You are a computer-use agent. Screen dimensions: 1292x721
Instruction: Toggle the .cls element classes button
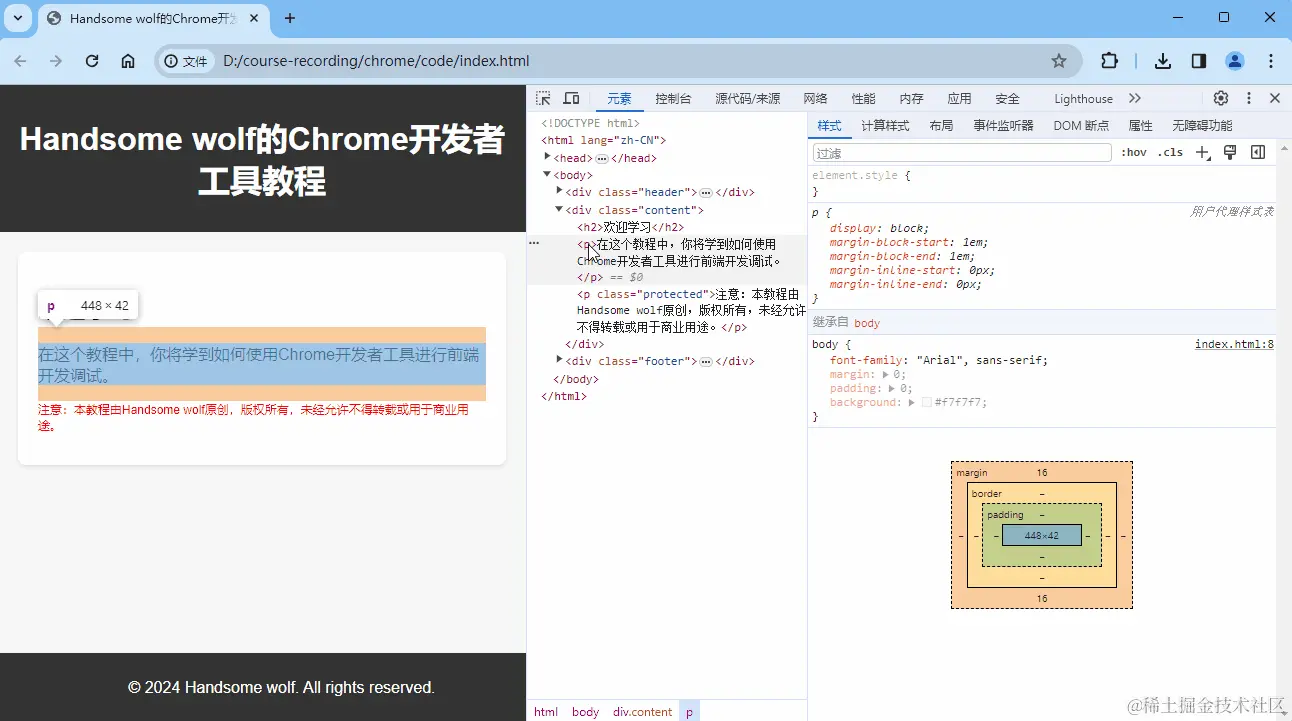click(1170, 153)
